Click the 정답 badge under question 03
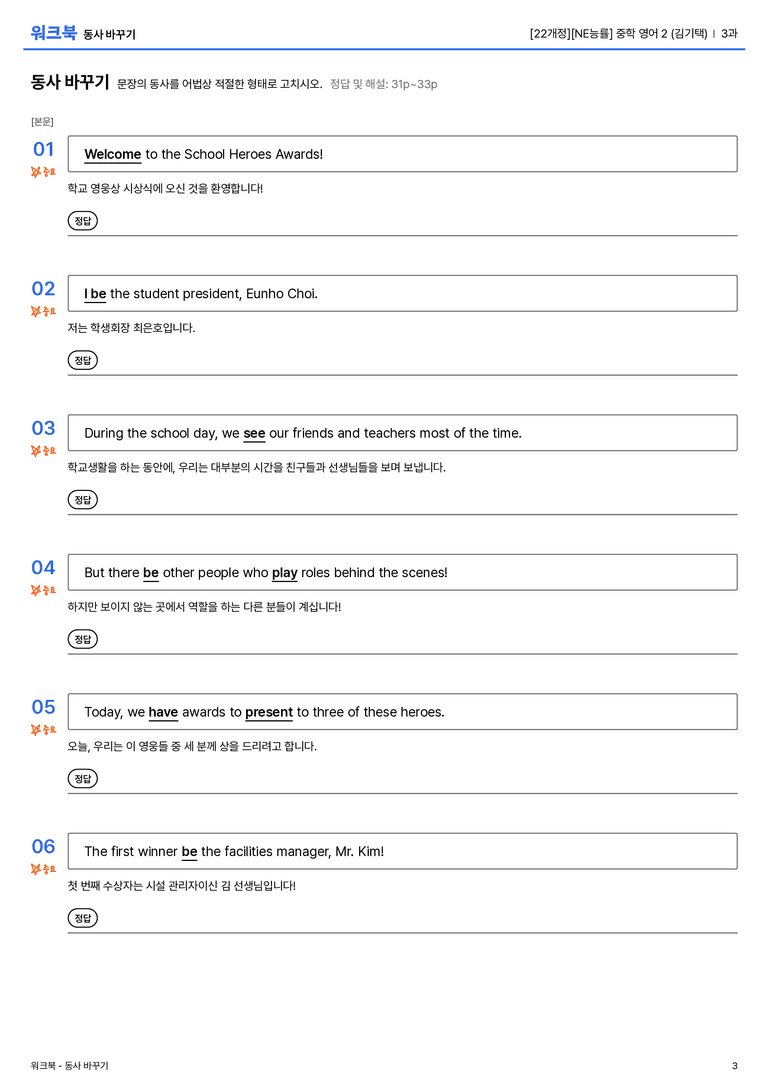The height and width of the screenshot is (1087, 768). tap(82, 500)
